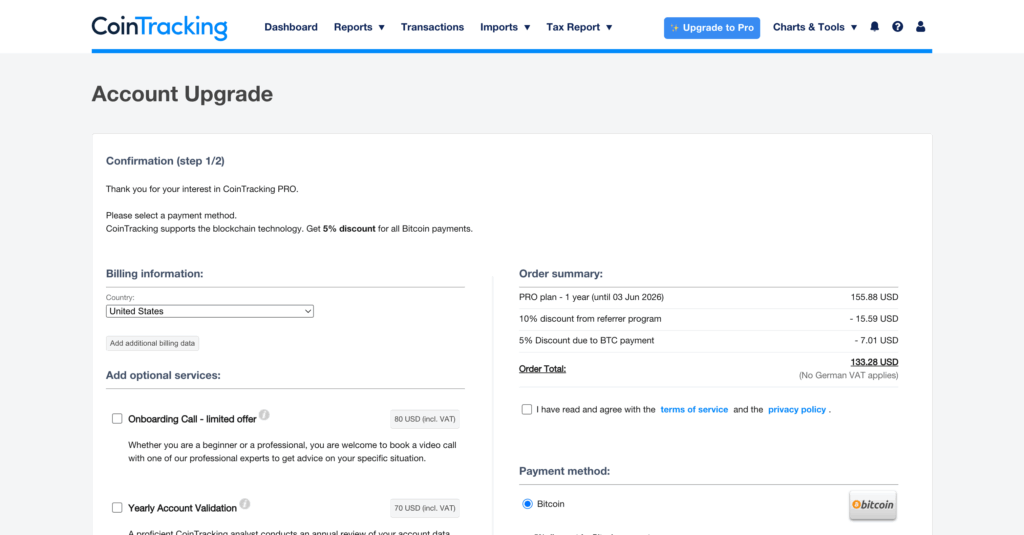Screen dimensions: 1024x535
Task: Go to Dashboard
Action: click(291, 27)
